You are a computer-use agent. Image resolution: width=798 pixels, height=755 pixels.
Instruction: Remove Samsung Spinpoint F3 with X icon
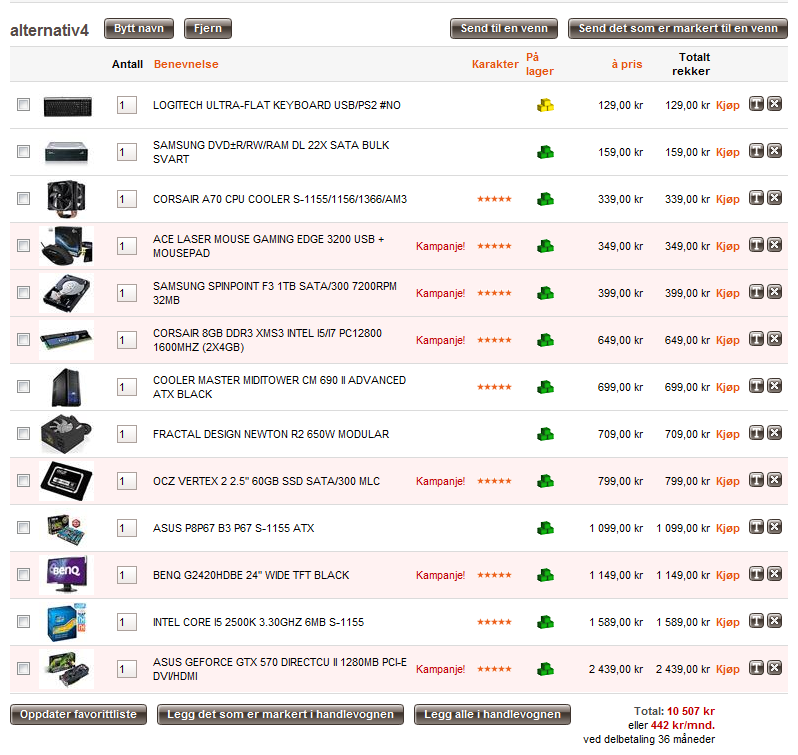[775, 292]
